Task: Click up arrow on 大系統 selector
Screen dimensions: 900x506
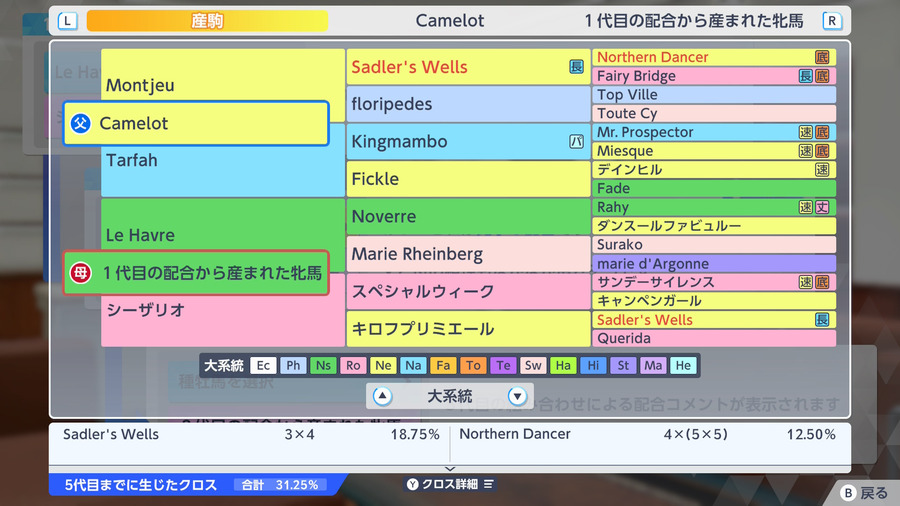Action: pos(382,396)
